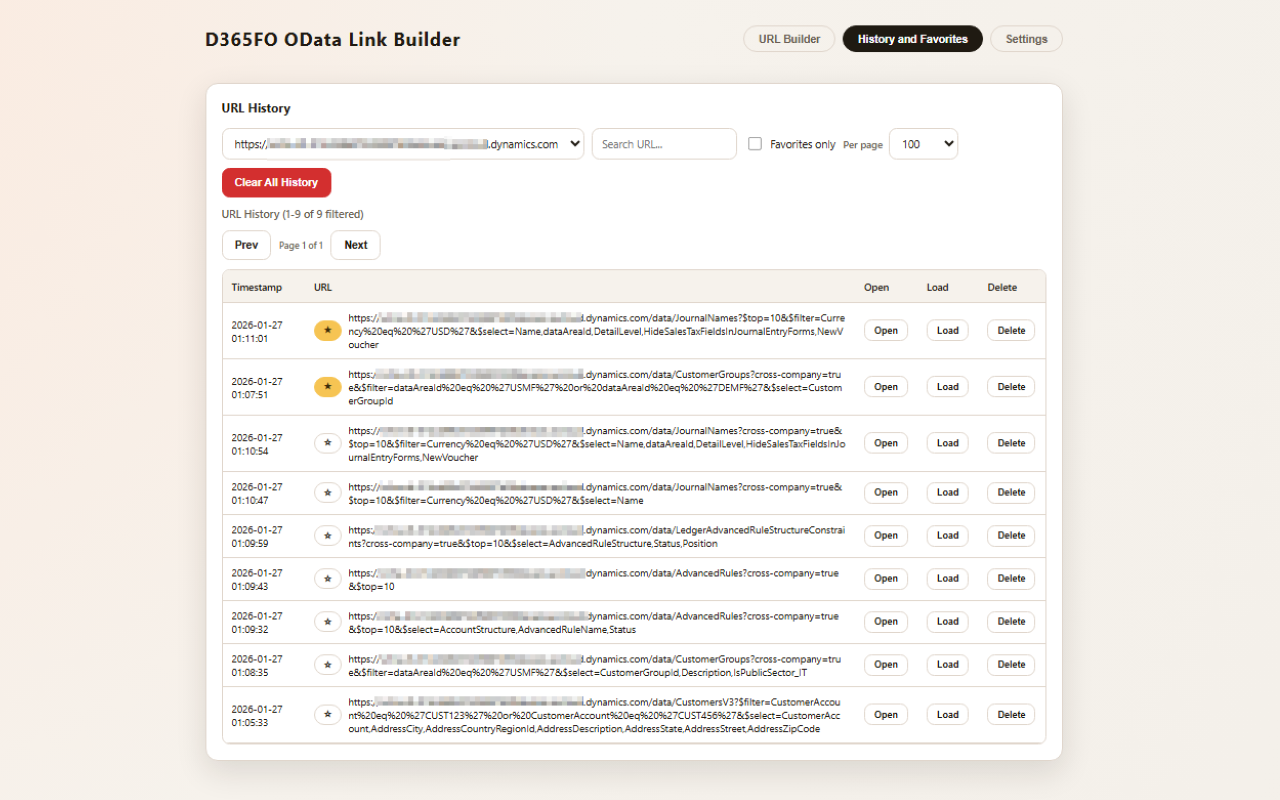Load the 01:11:01 JournalNames URL

tap(947, 330)
